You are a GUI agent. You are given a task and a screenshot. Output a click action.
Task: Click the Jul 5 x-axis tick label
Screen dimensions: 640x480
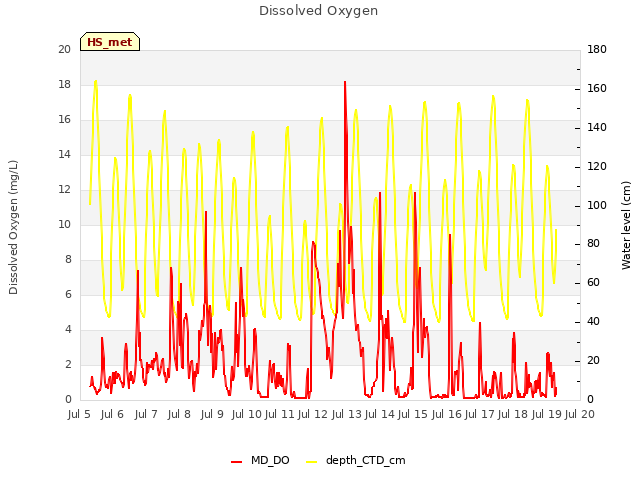[x=79, y=414]
